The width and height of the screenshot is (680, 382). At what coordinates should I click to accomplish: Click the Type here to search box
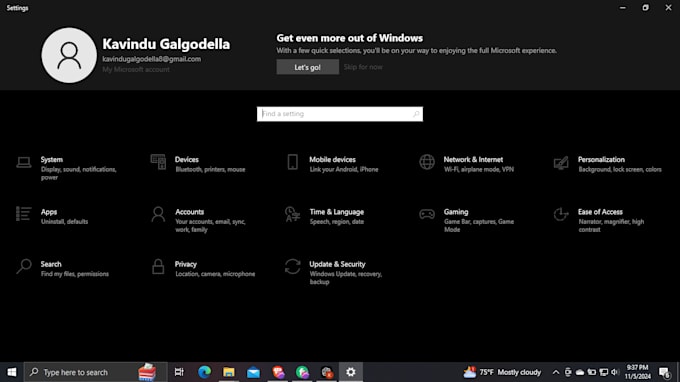coord(95,372)
